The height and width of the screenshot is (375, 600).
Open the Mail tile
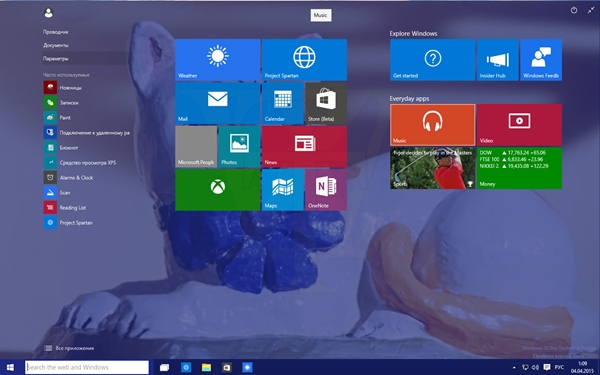(x=217, y=103)
